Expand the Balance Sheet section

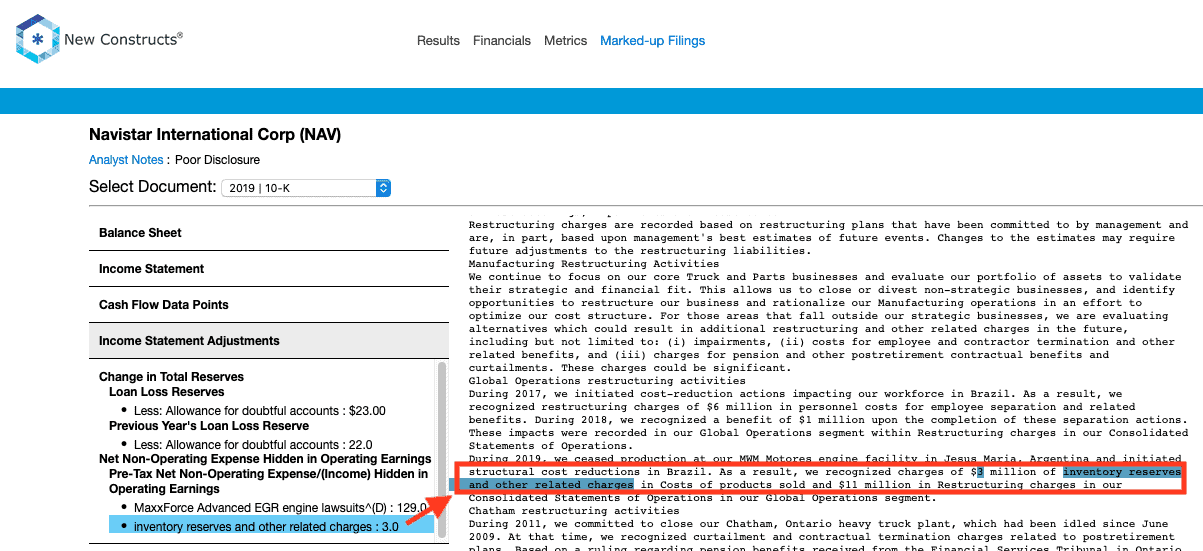[268, 233]
